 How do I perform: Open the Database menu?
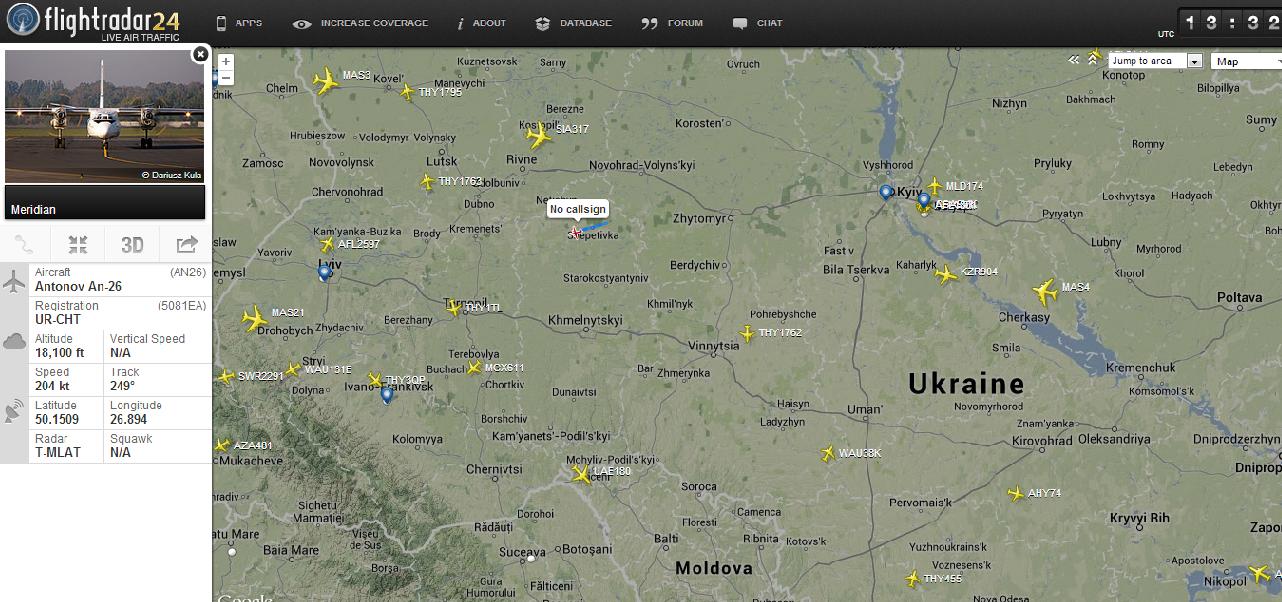tap(573, 23)
